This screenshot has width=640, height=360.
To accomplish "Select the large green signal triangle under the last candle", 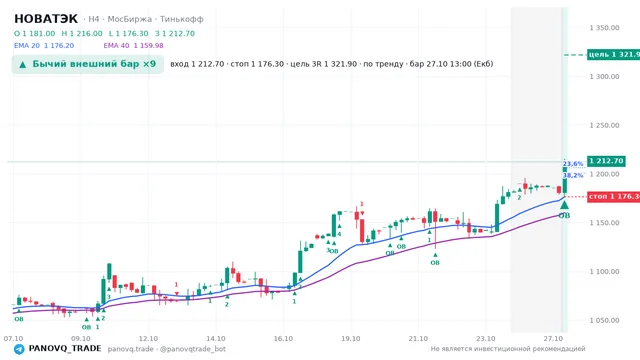I will [564, 204].
